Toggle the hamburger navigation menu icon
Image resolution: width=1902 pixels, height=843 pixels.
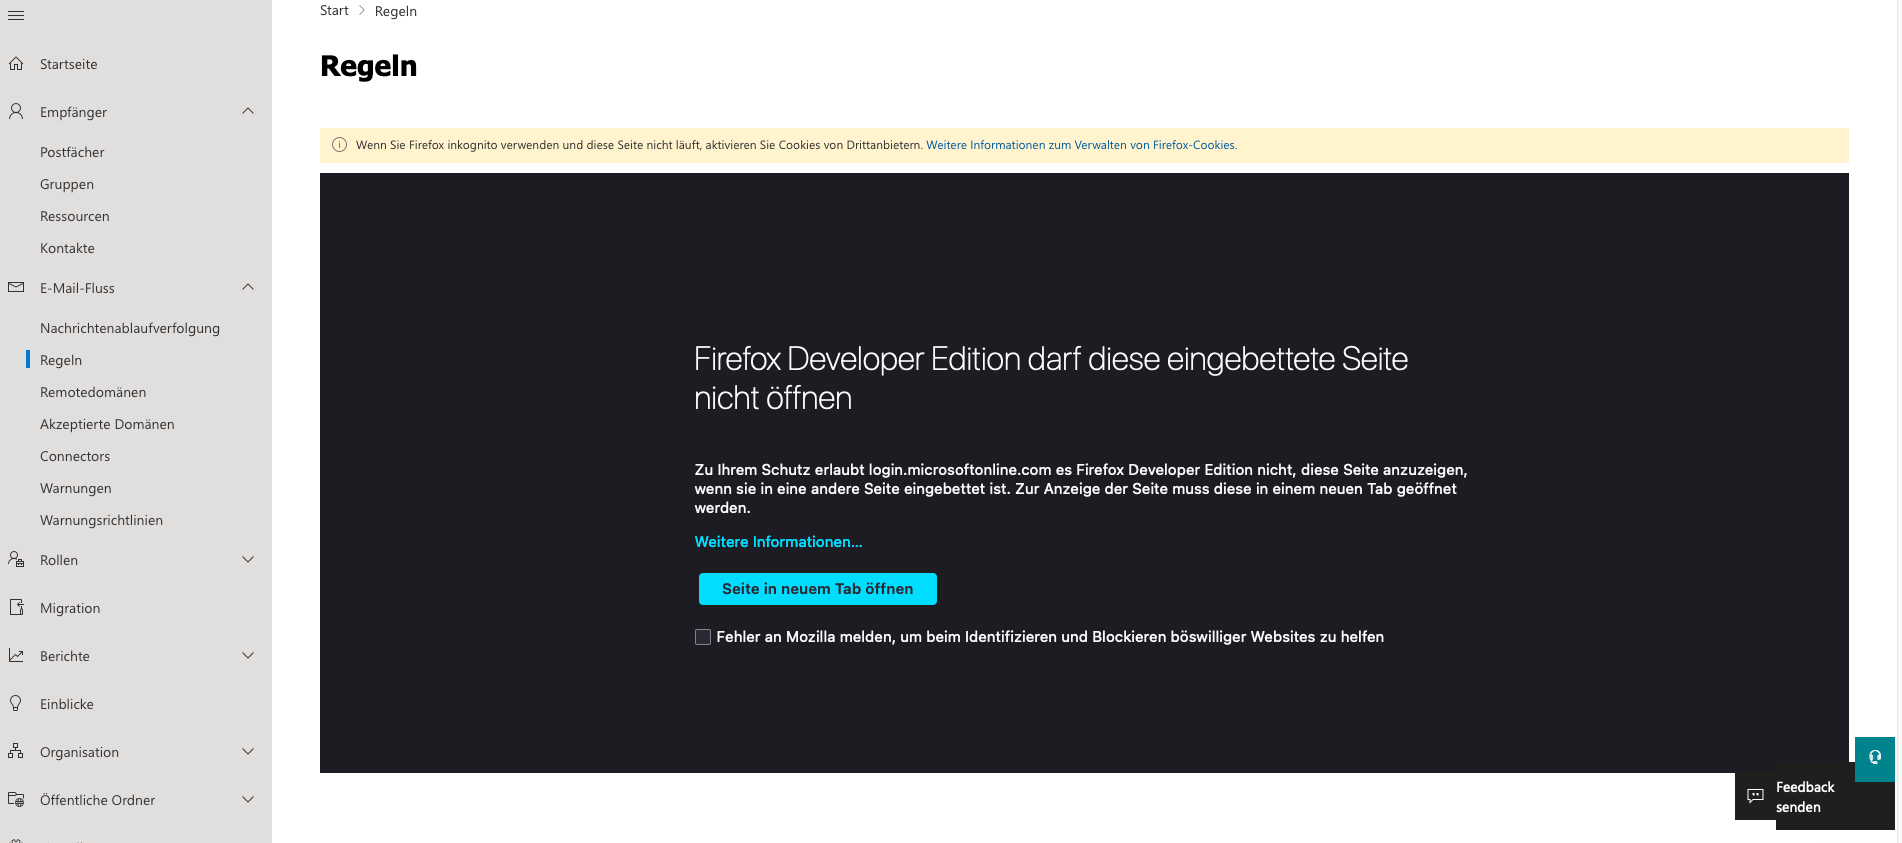tap(16, 15)
